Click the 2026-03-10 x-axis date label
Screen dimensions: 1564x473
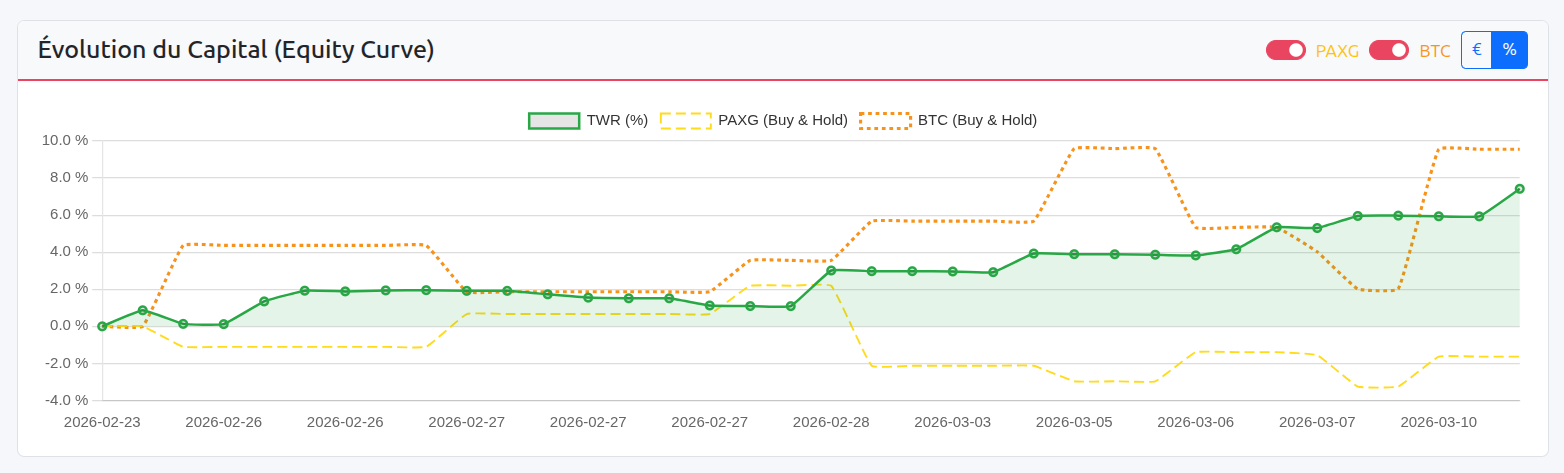(x=1438, y=422)
